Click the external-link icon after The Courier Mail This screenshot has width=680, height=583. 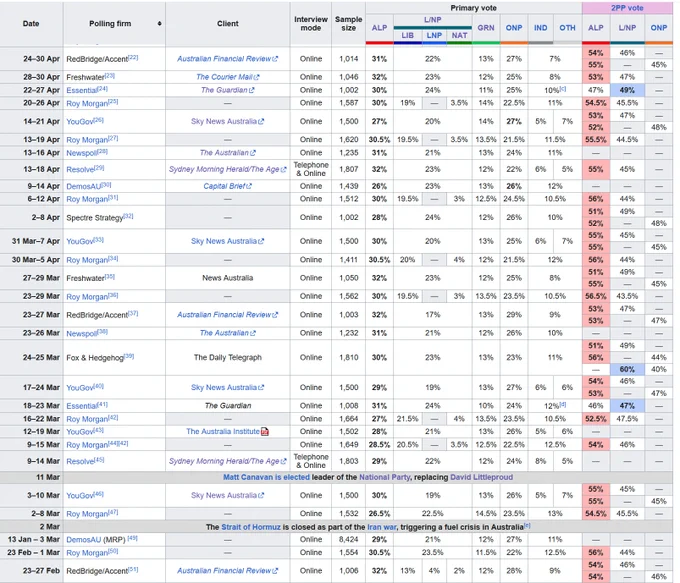click(257, 77)
